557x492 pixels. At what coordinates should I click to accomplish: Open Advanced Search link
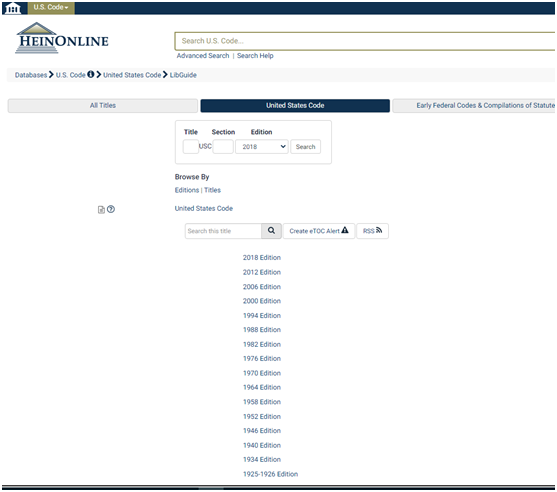click(203, 56)
